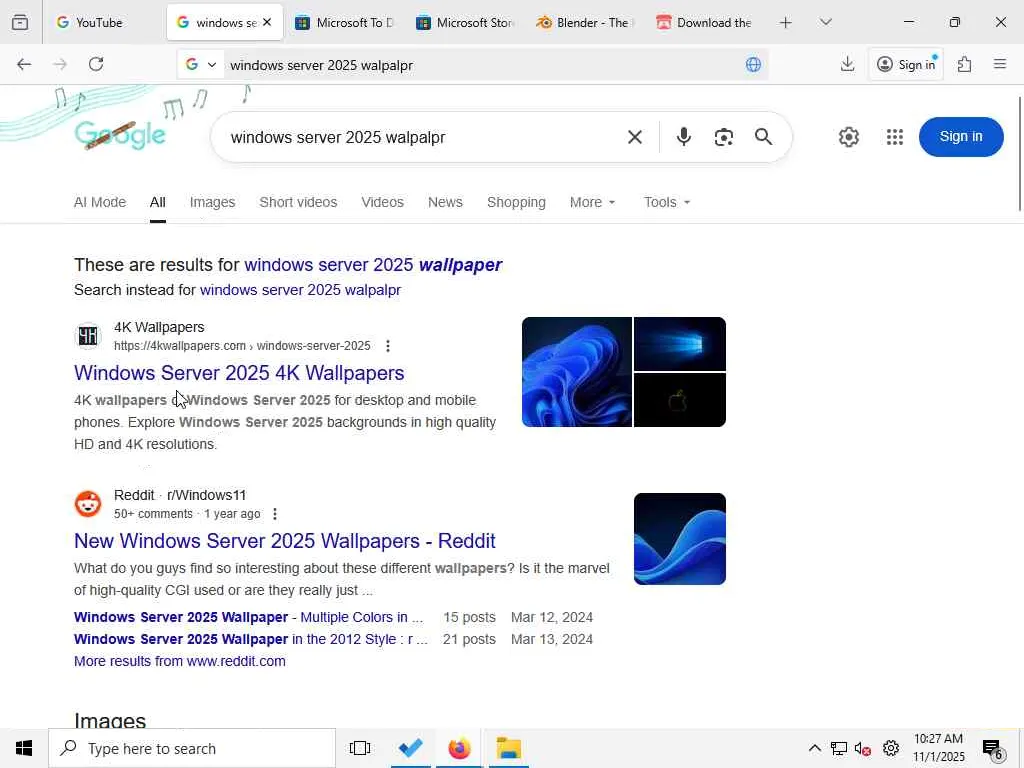Select the All results tab
The width and height of the screenshot is (1024, 768).
pos(157,202)
